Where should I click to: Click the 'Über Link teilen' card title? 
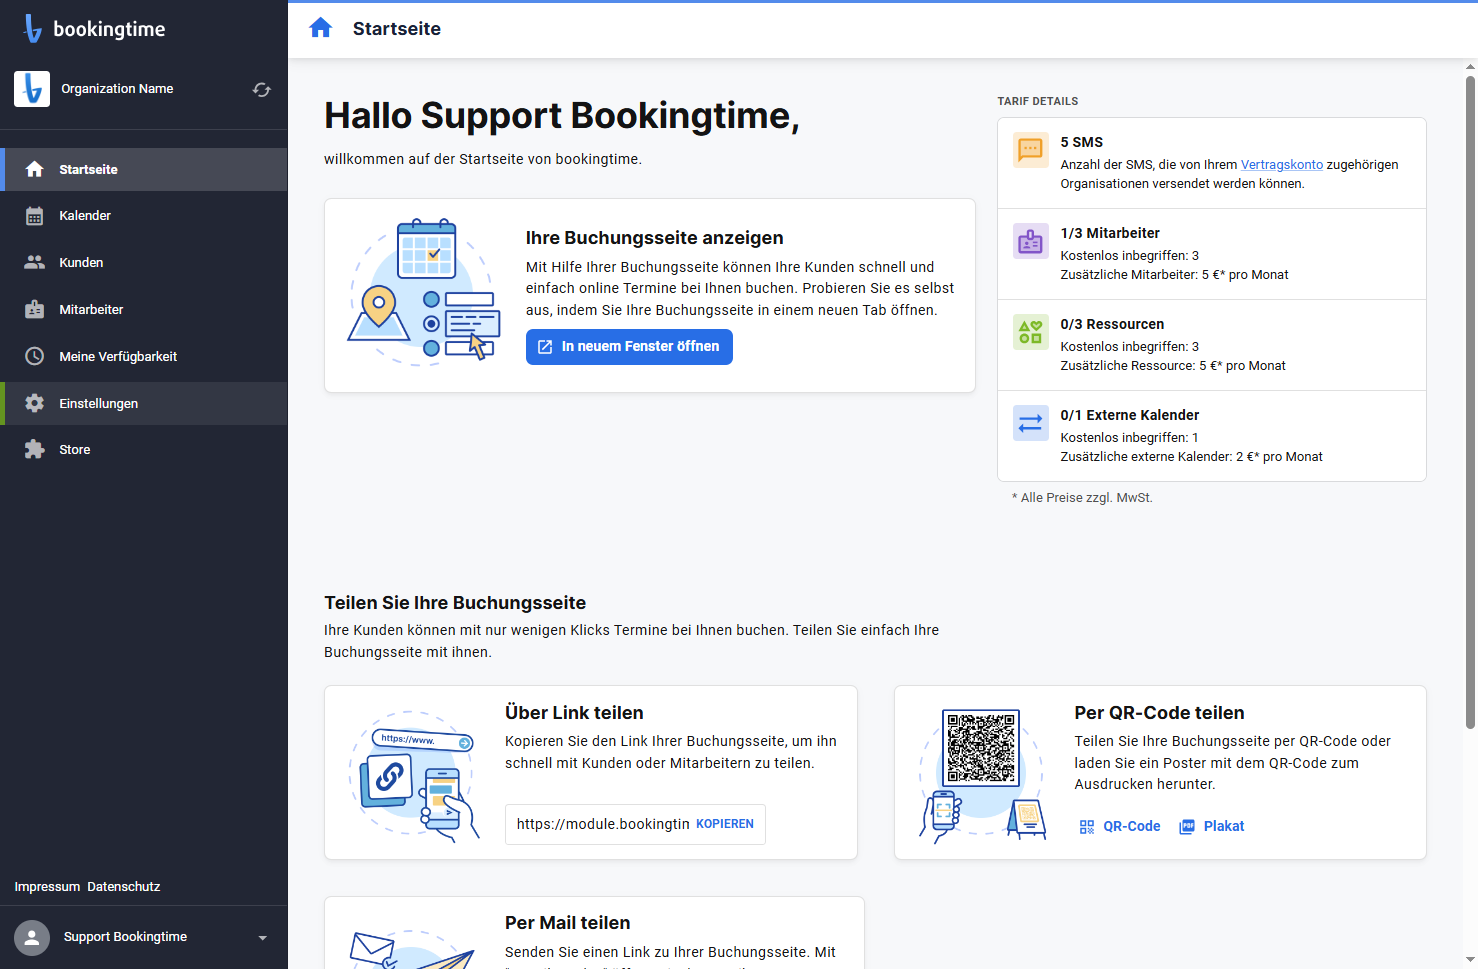tap(574, 713)
